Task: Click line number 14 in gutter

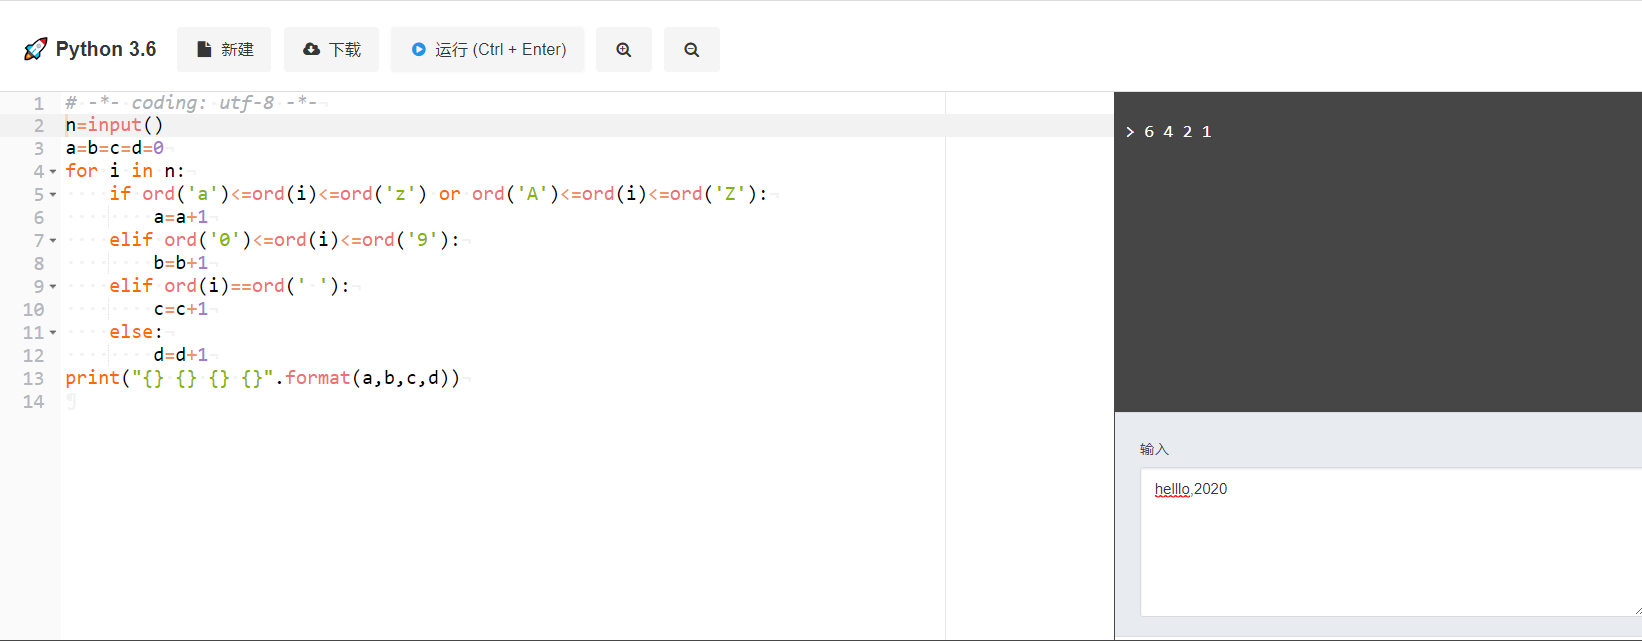Action: tap(33, 402)
